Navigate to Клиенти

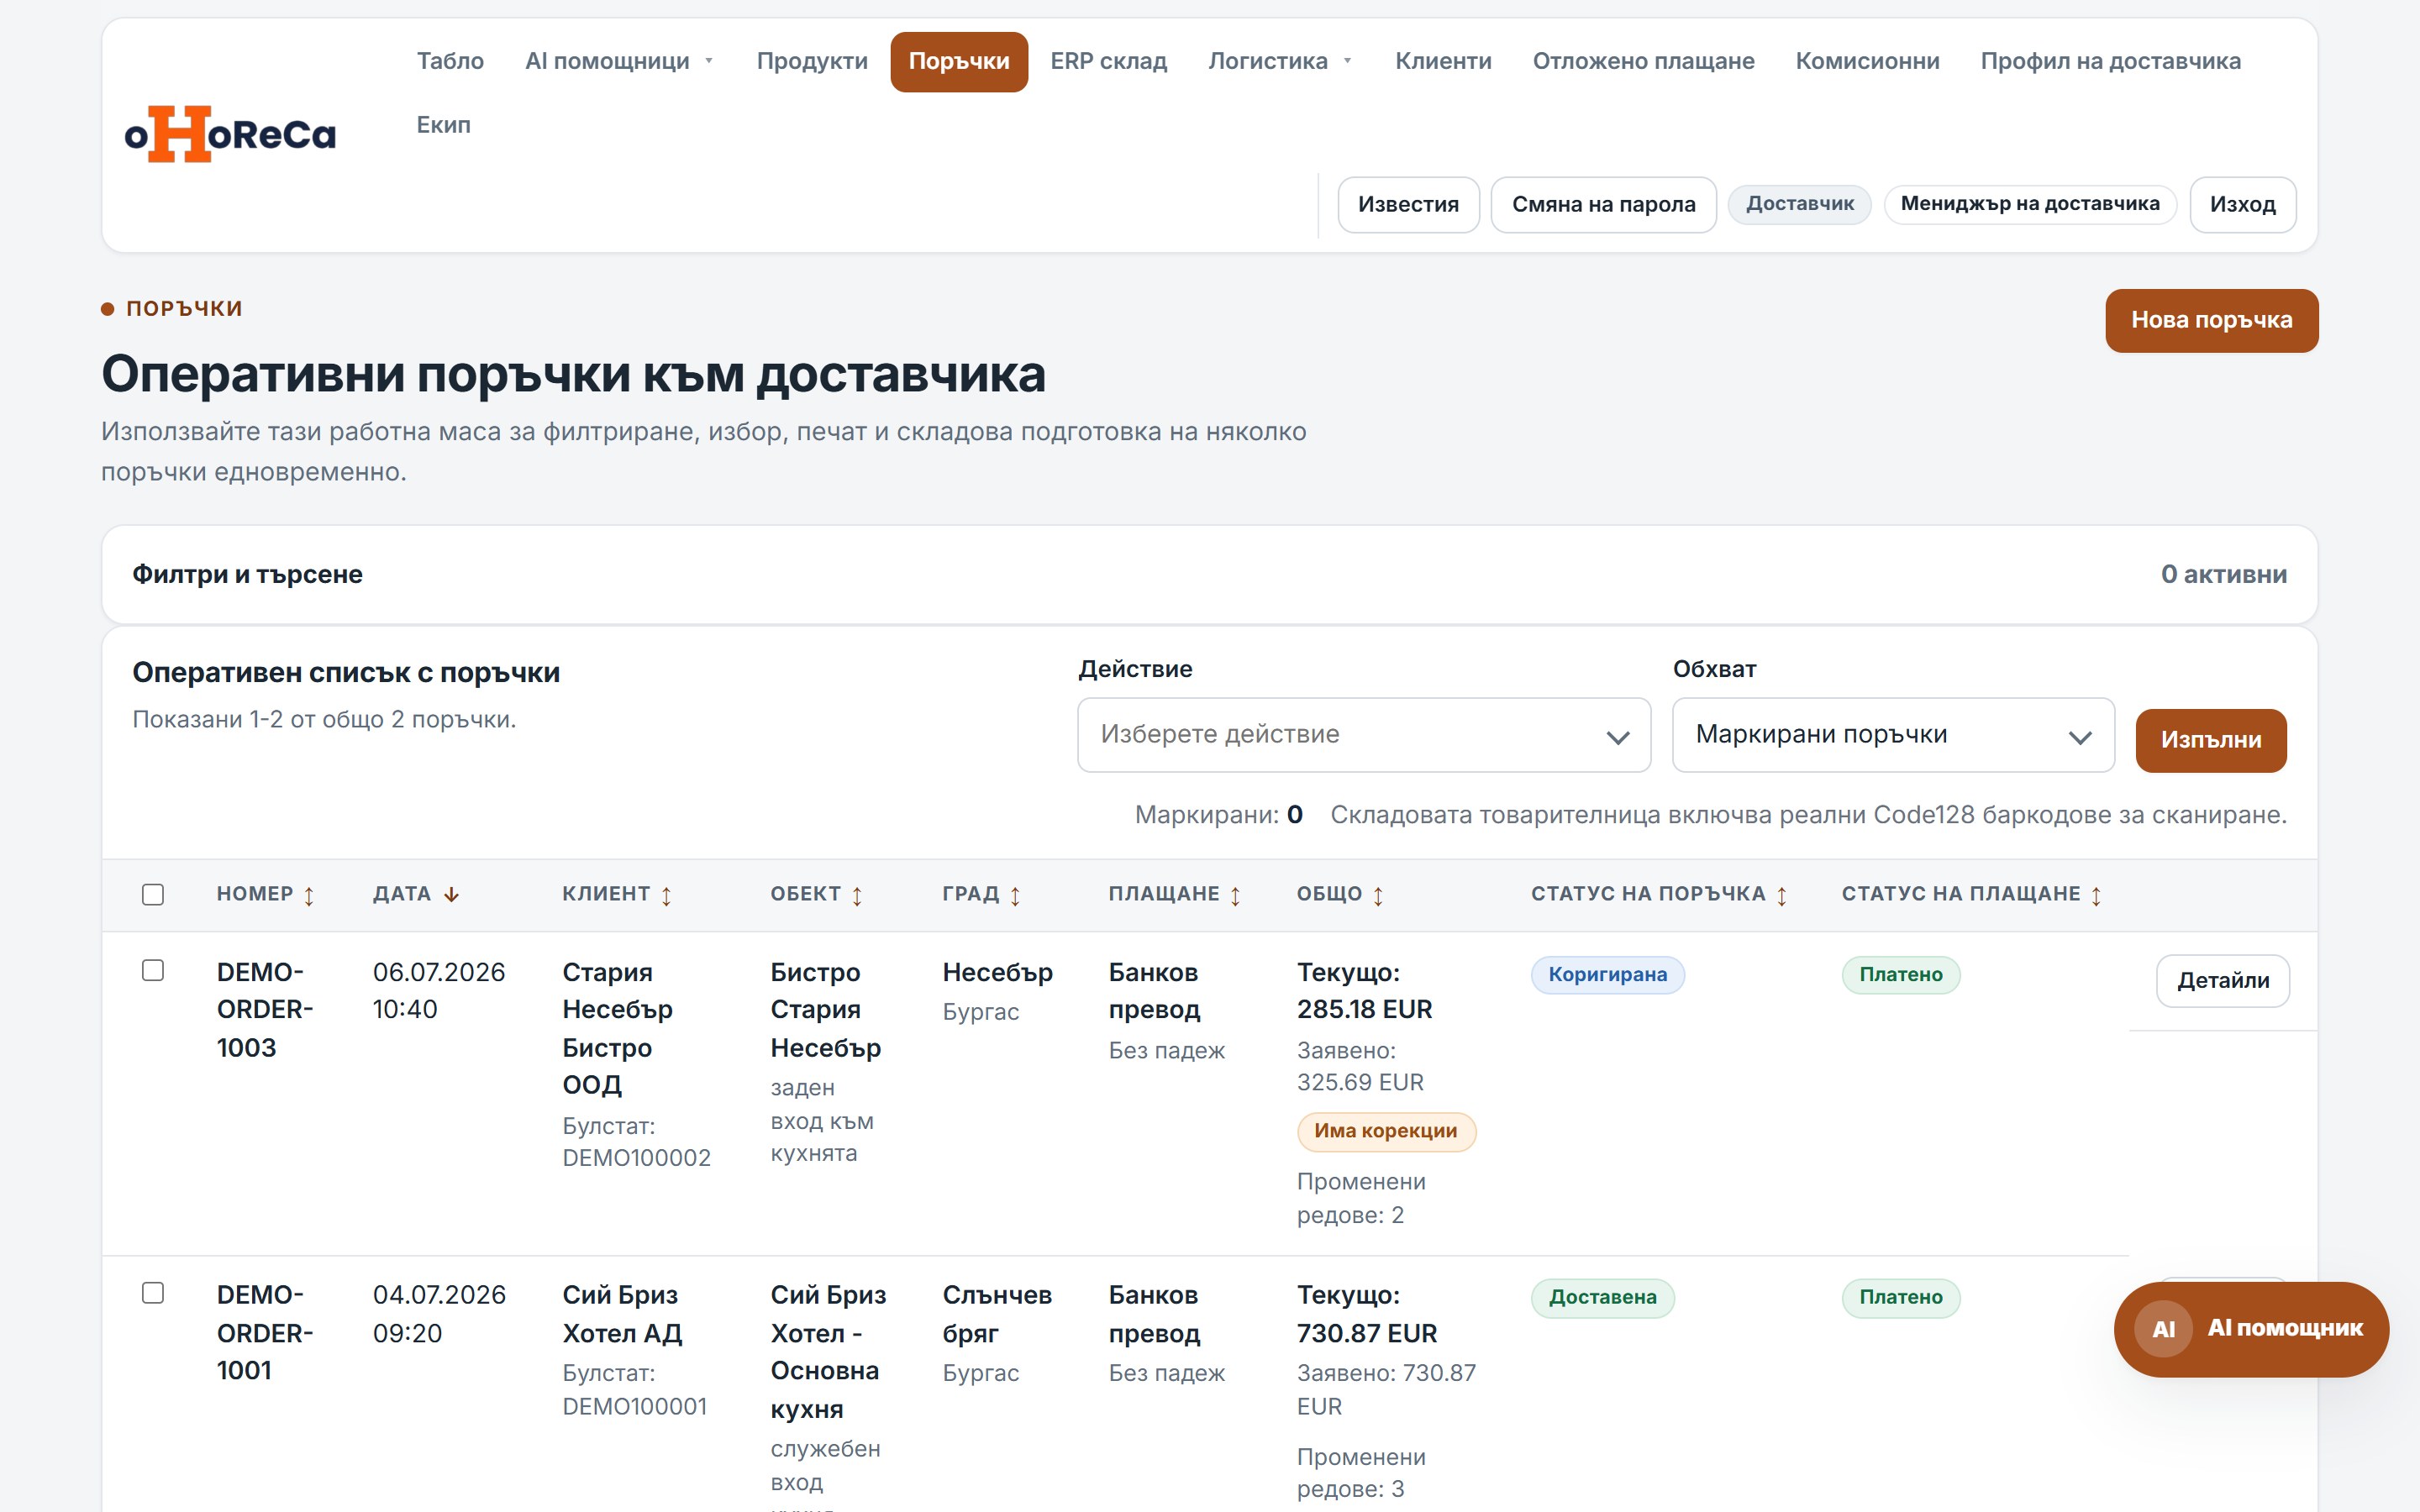click(1443, 61)
